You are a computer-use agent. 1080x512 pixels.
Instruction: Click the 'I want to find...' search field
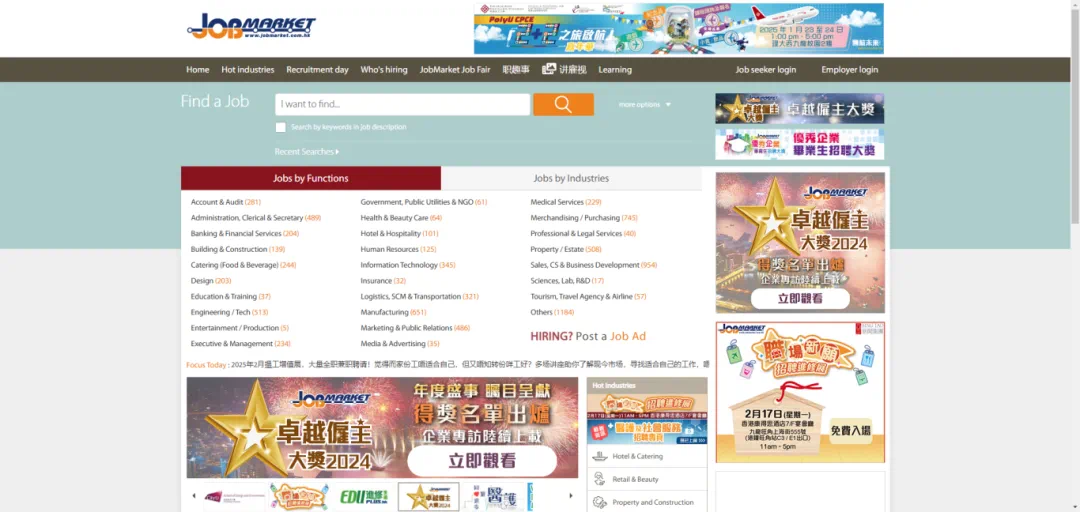coord(402,105)
